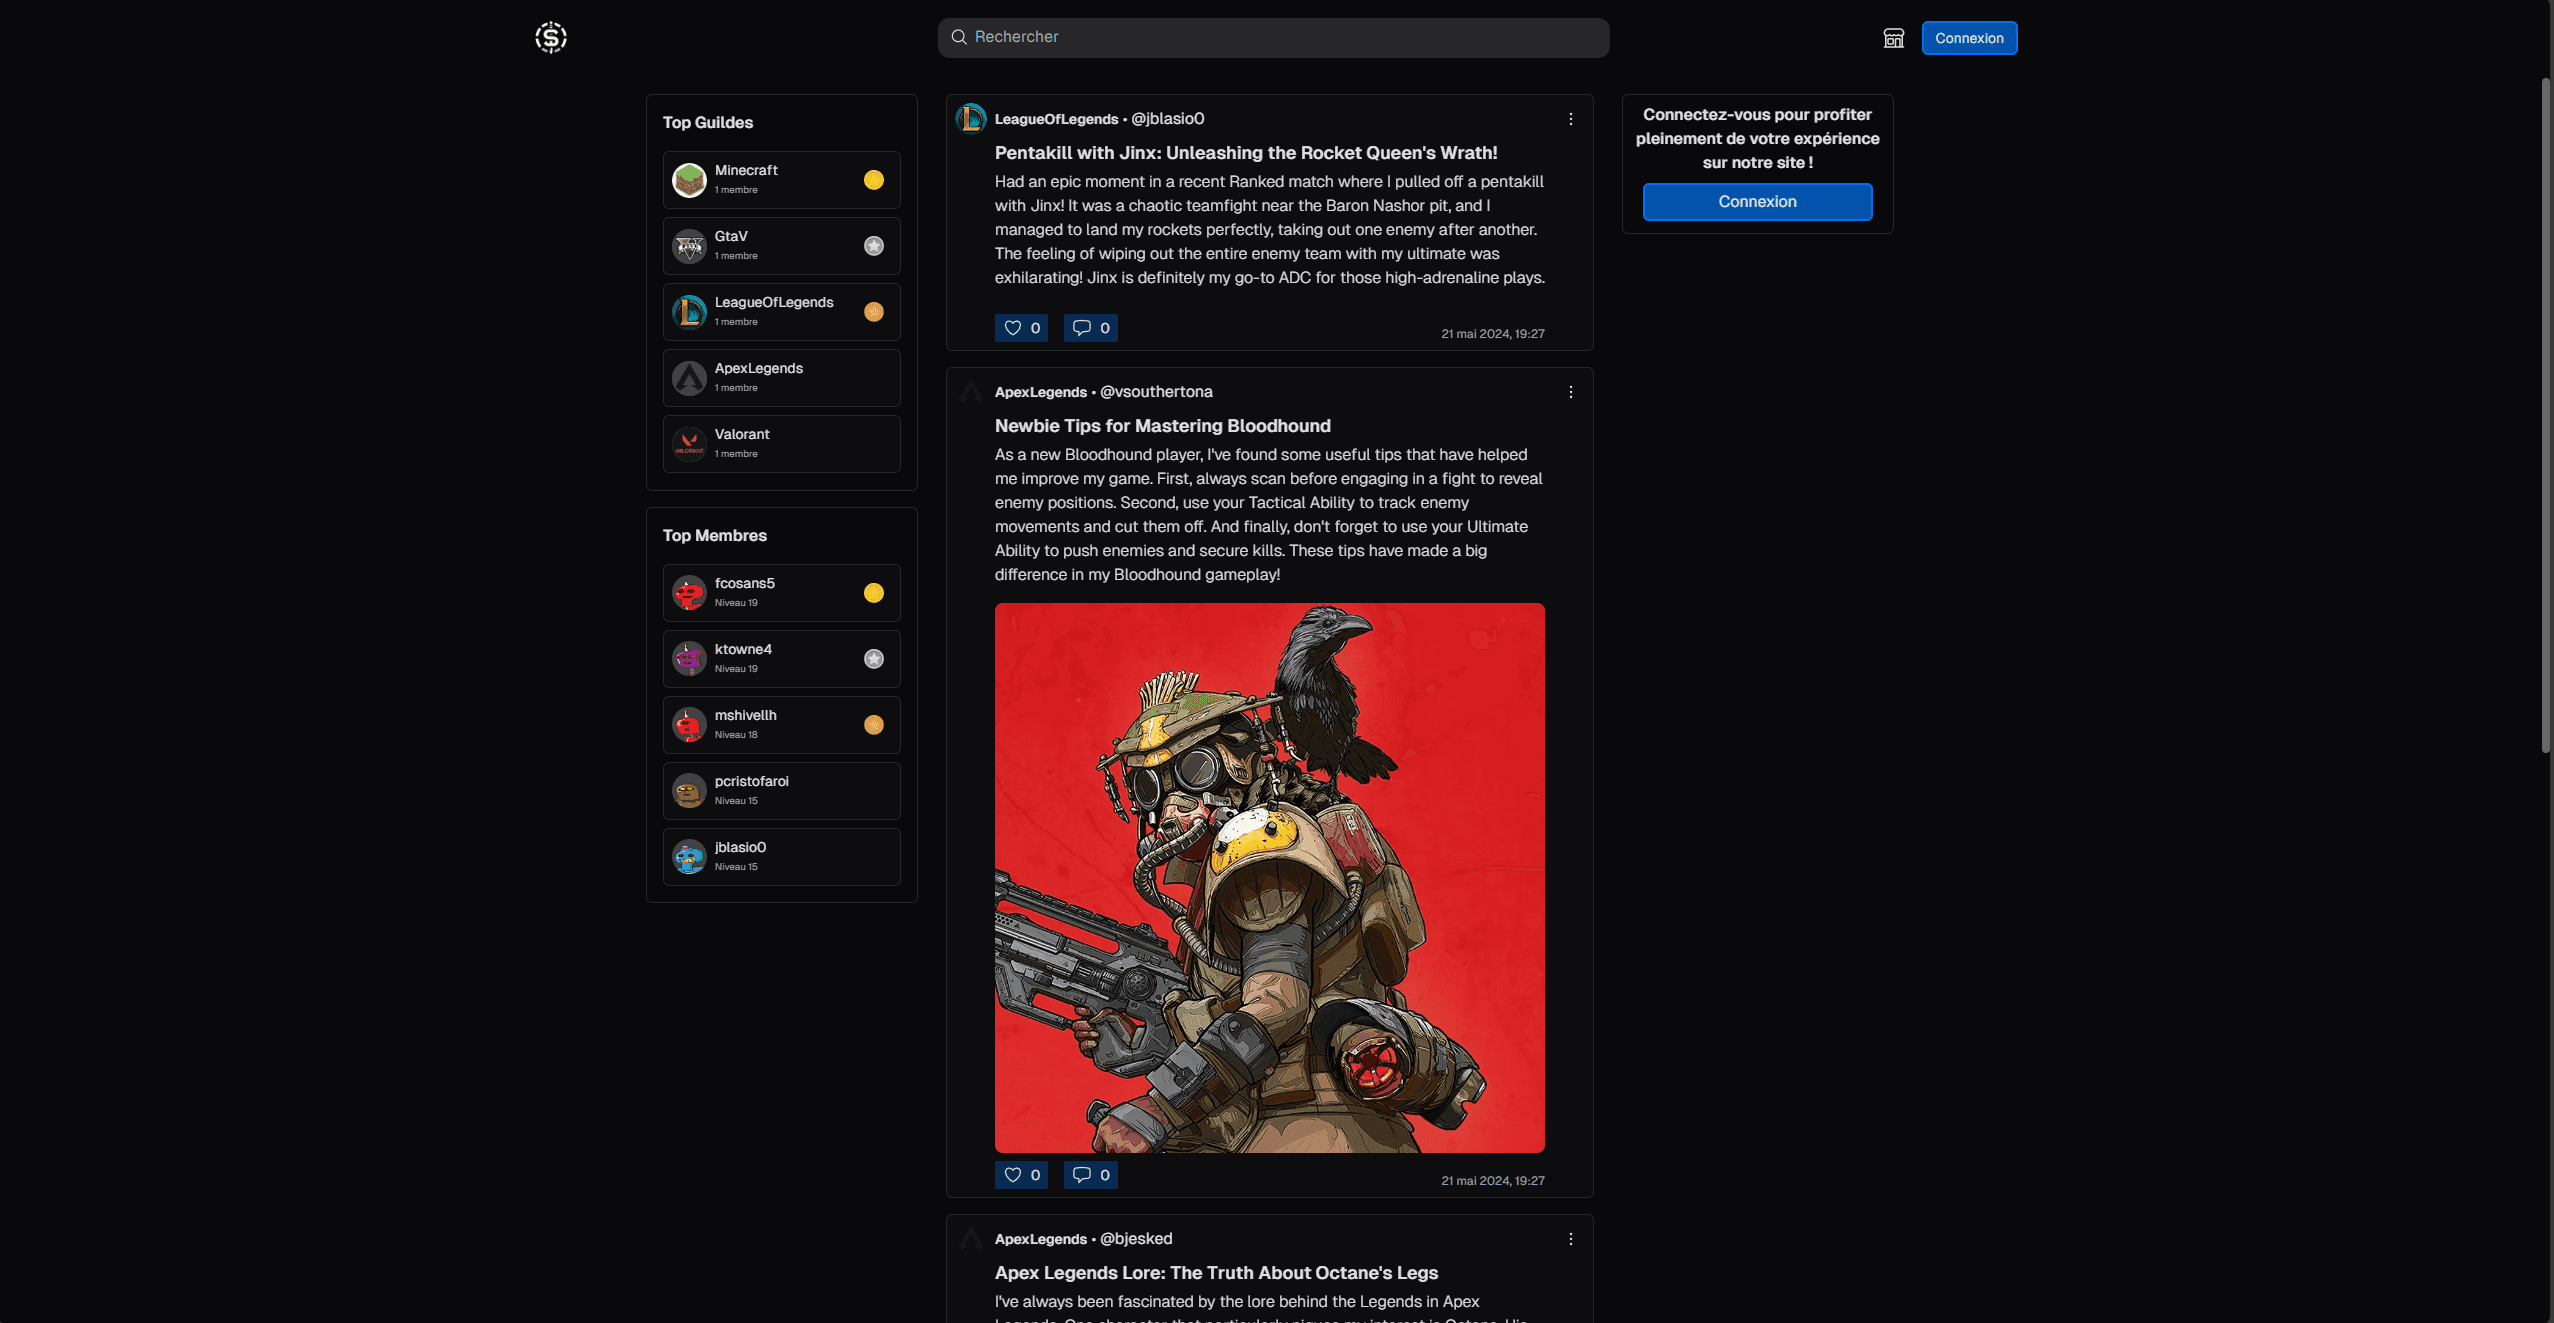Click the silver medal beside ktowne4
The height and width of the screenshot is (1323, 2554).
point(874,659)
